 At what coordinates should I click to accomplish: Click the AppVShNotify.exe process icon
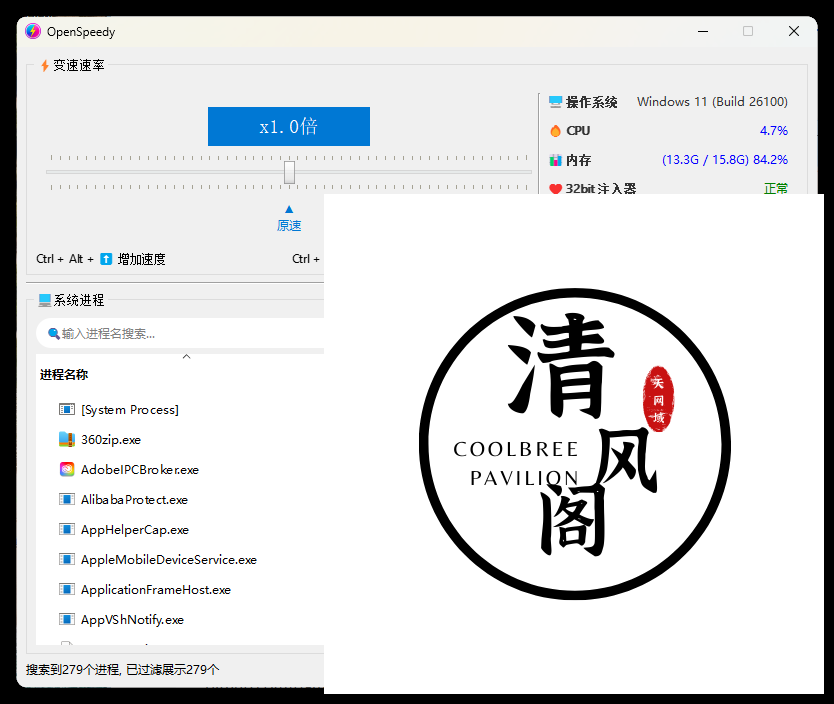[x=66, y=619]
